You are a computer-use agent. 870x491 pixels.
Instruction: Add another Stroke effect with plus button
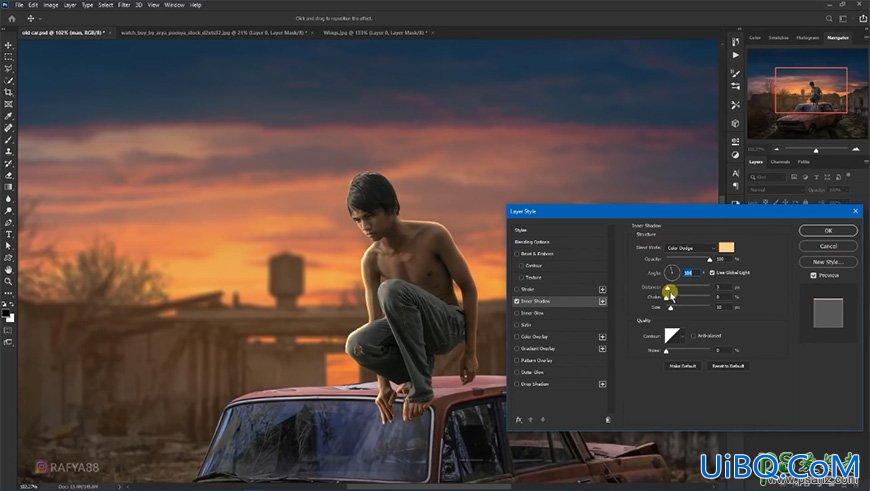pyautogui.click(x=602, y=290)
